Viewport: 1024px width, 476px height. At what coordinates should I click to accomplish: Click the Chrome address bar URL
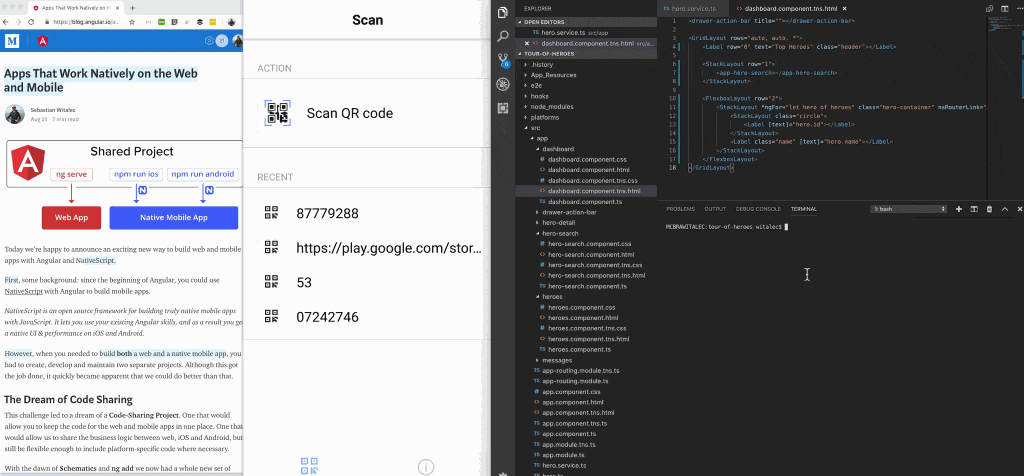[x=86, y=22]
